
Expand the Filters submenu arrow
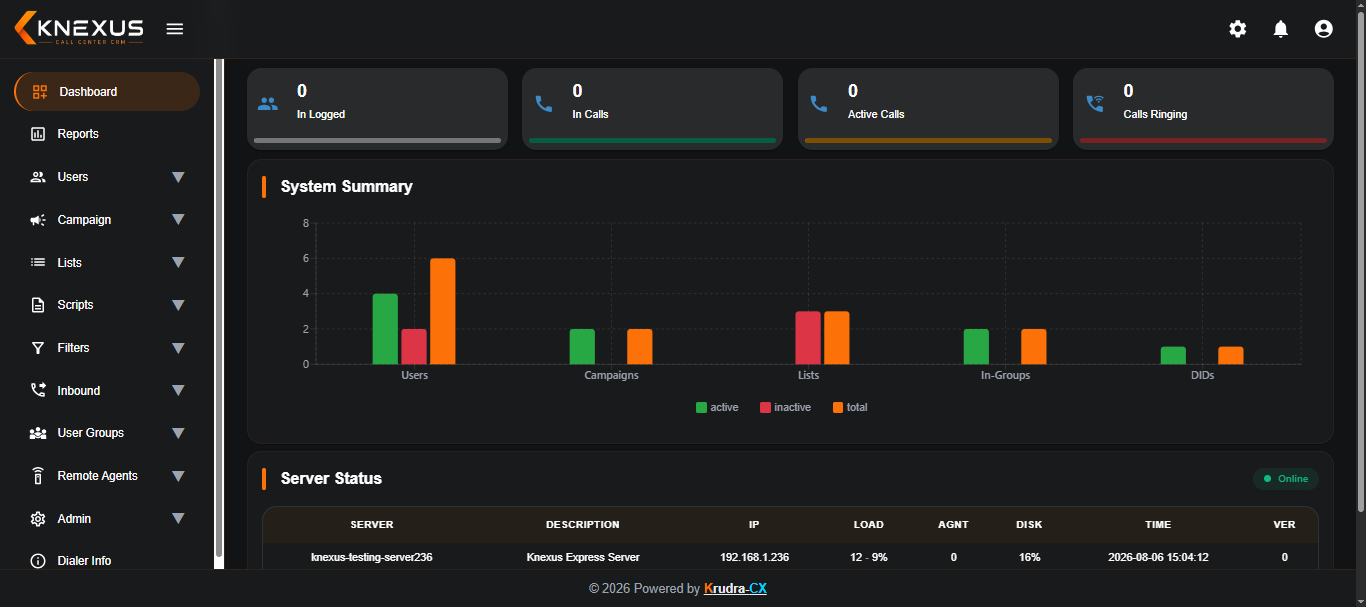click(178, 348)
